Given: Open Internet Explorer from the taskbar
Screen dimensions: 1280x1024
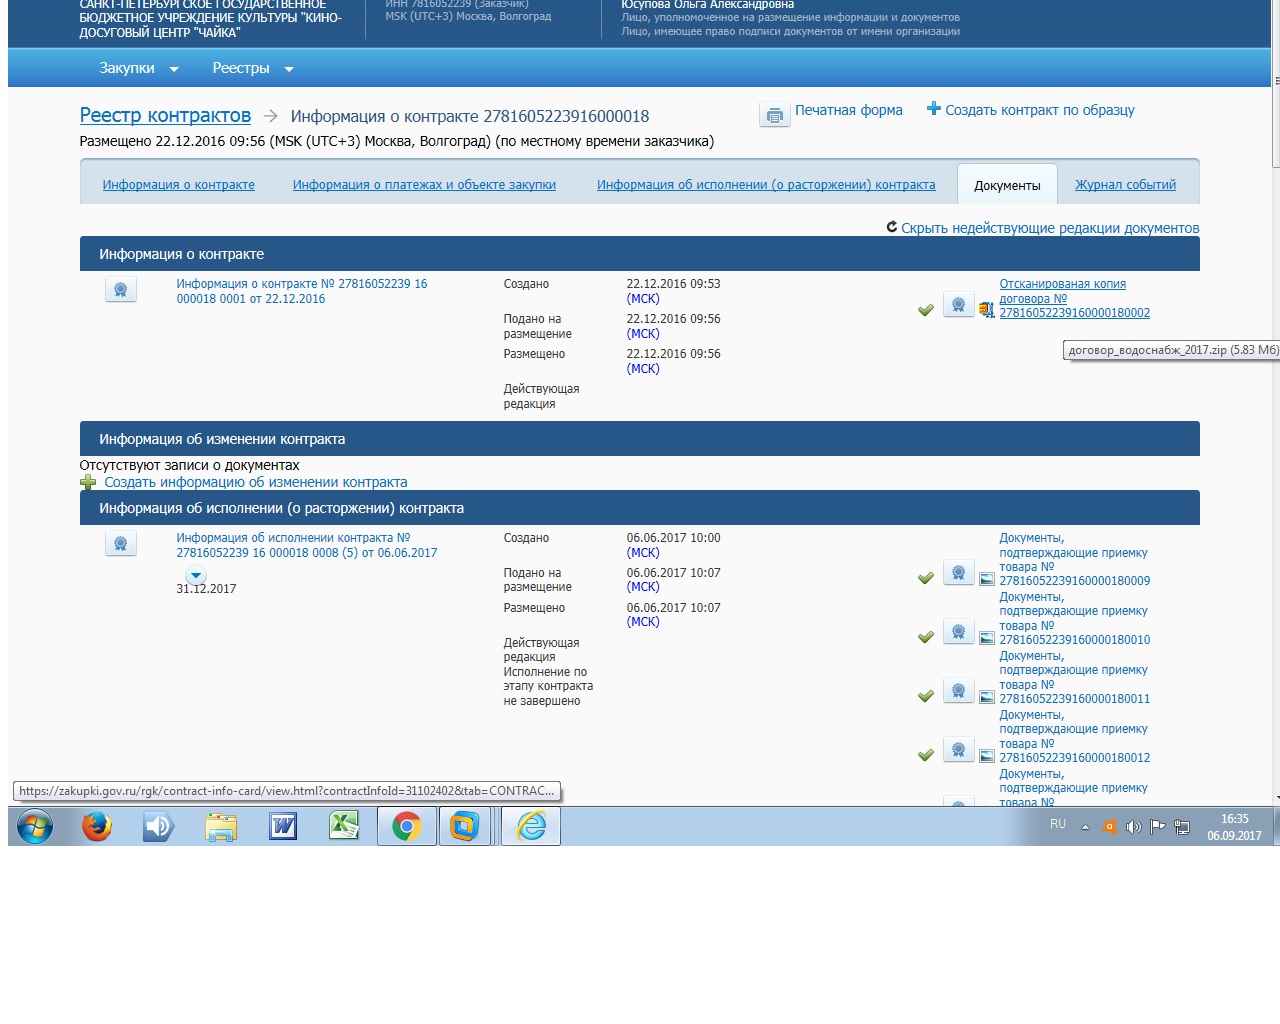Looking at the screenshot, I should coord(531,826).
